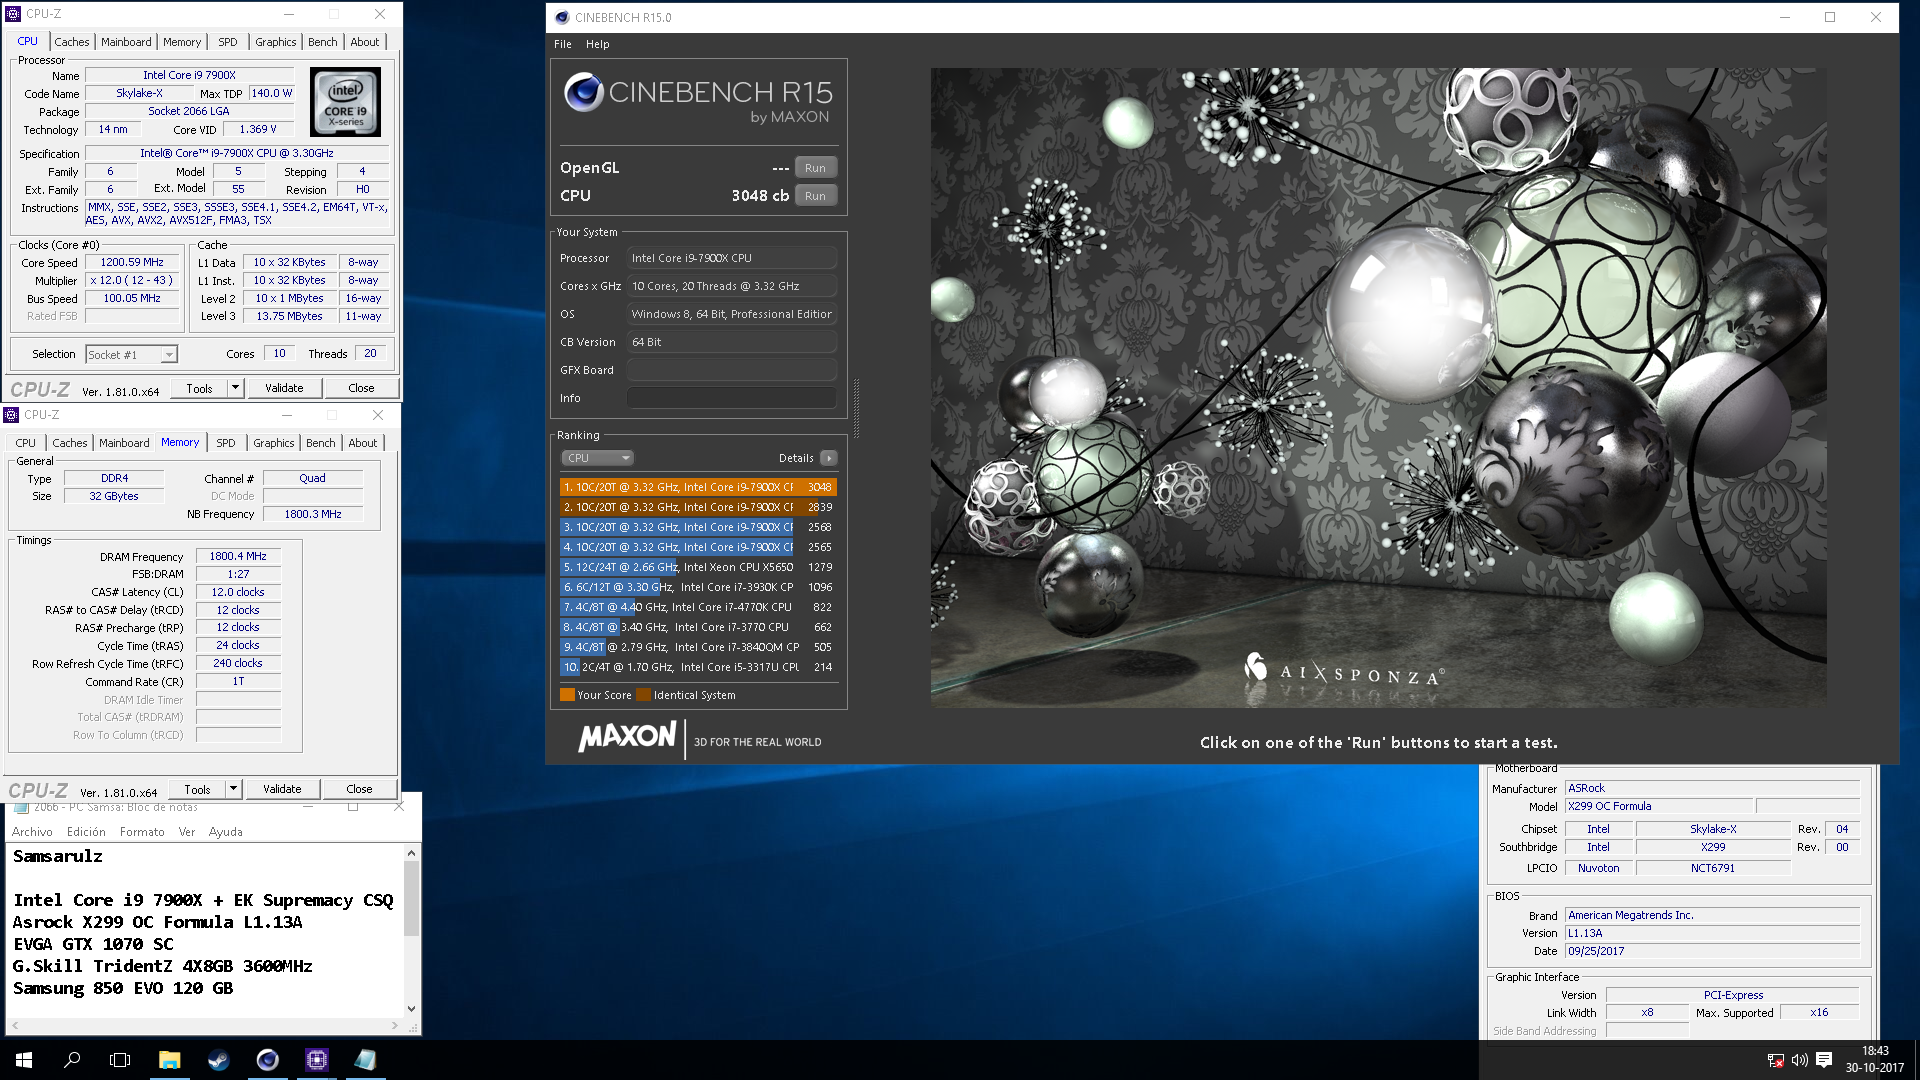Click Notepad vertical scrollbar down arrow
Viewport: 1920px width, 1080px height.
click(411, 1009)
